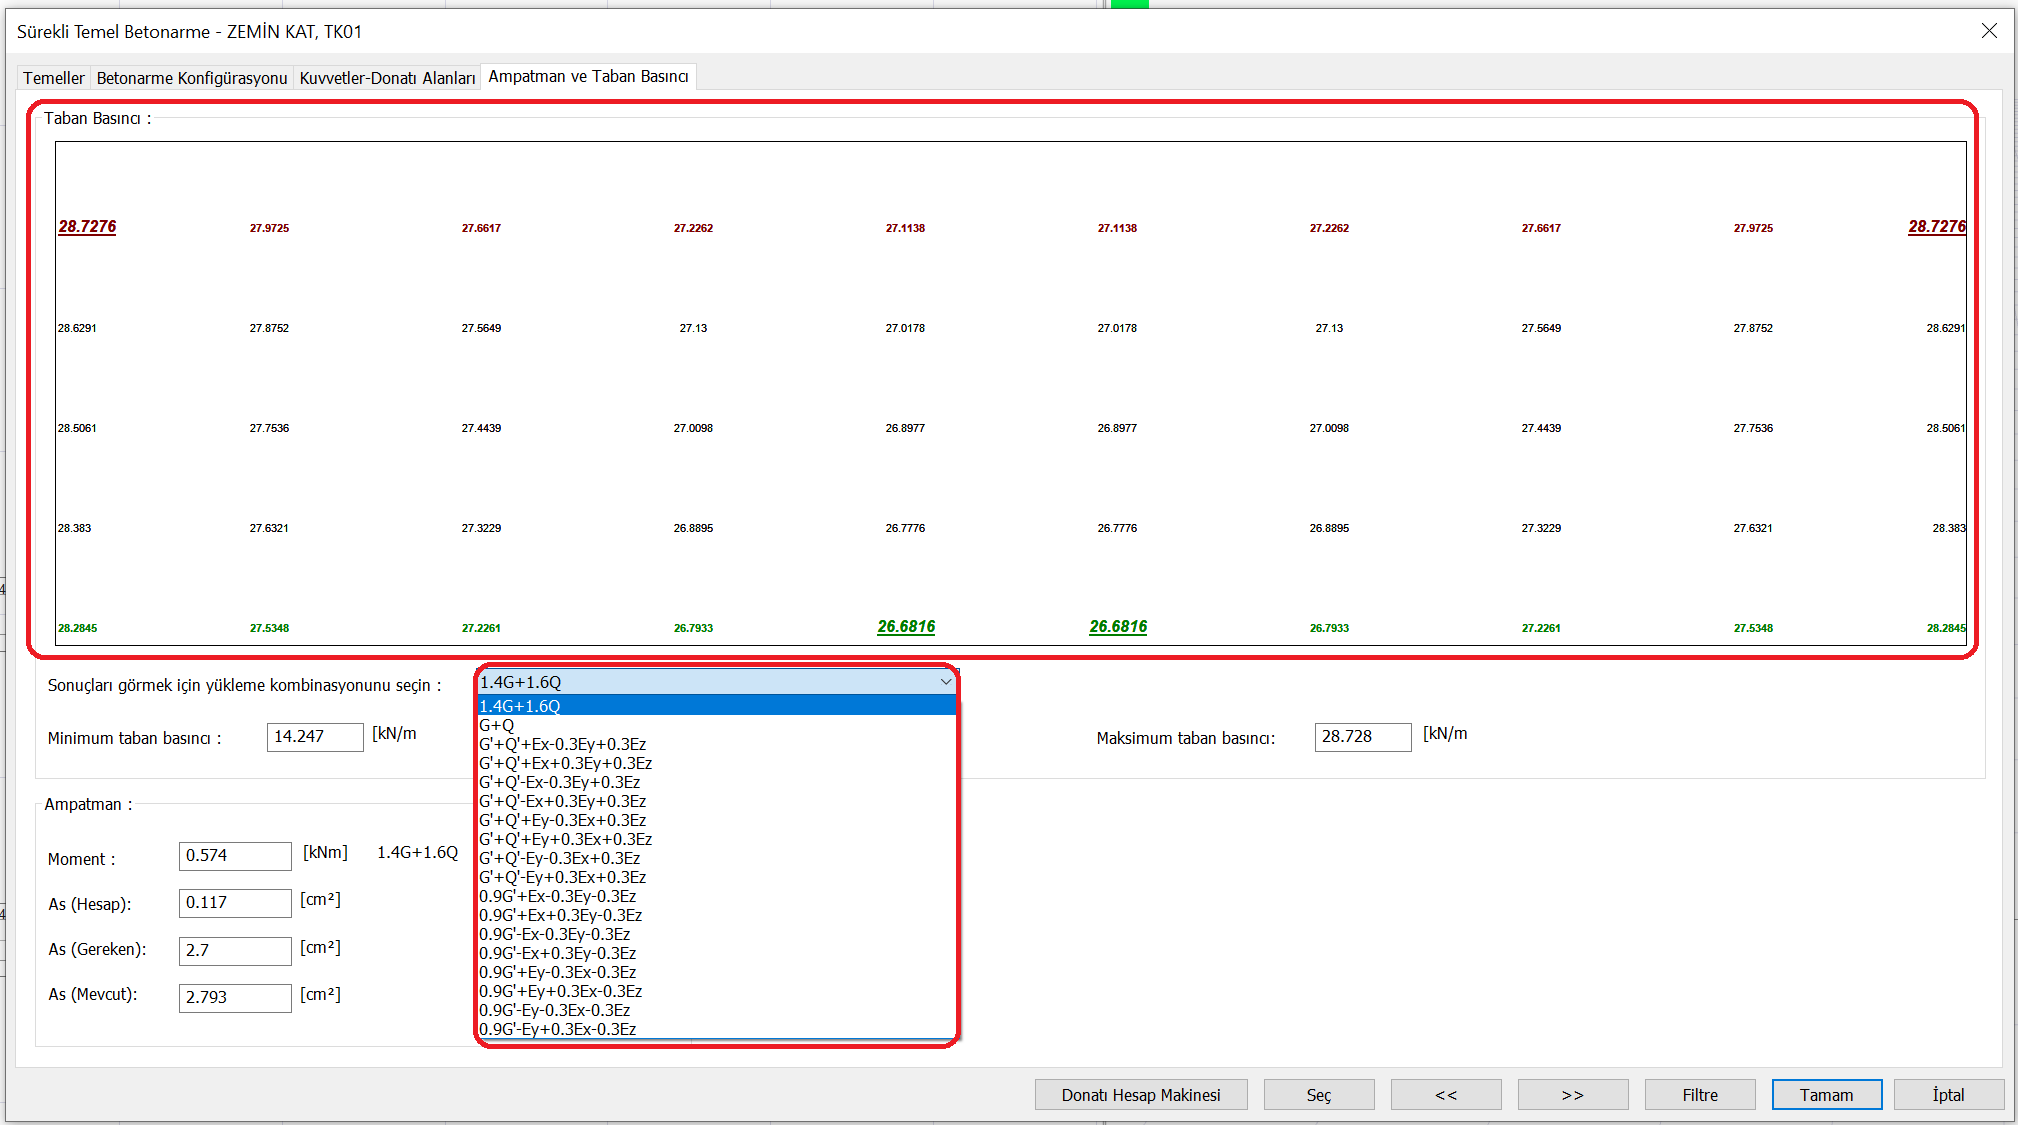Select the Ampatman ve Taban Basıncı tab

pos(588,77)
